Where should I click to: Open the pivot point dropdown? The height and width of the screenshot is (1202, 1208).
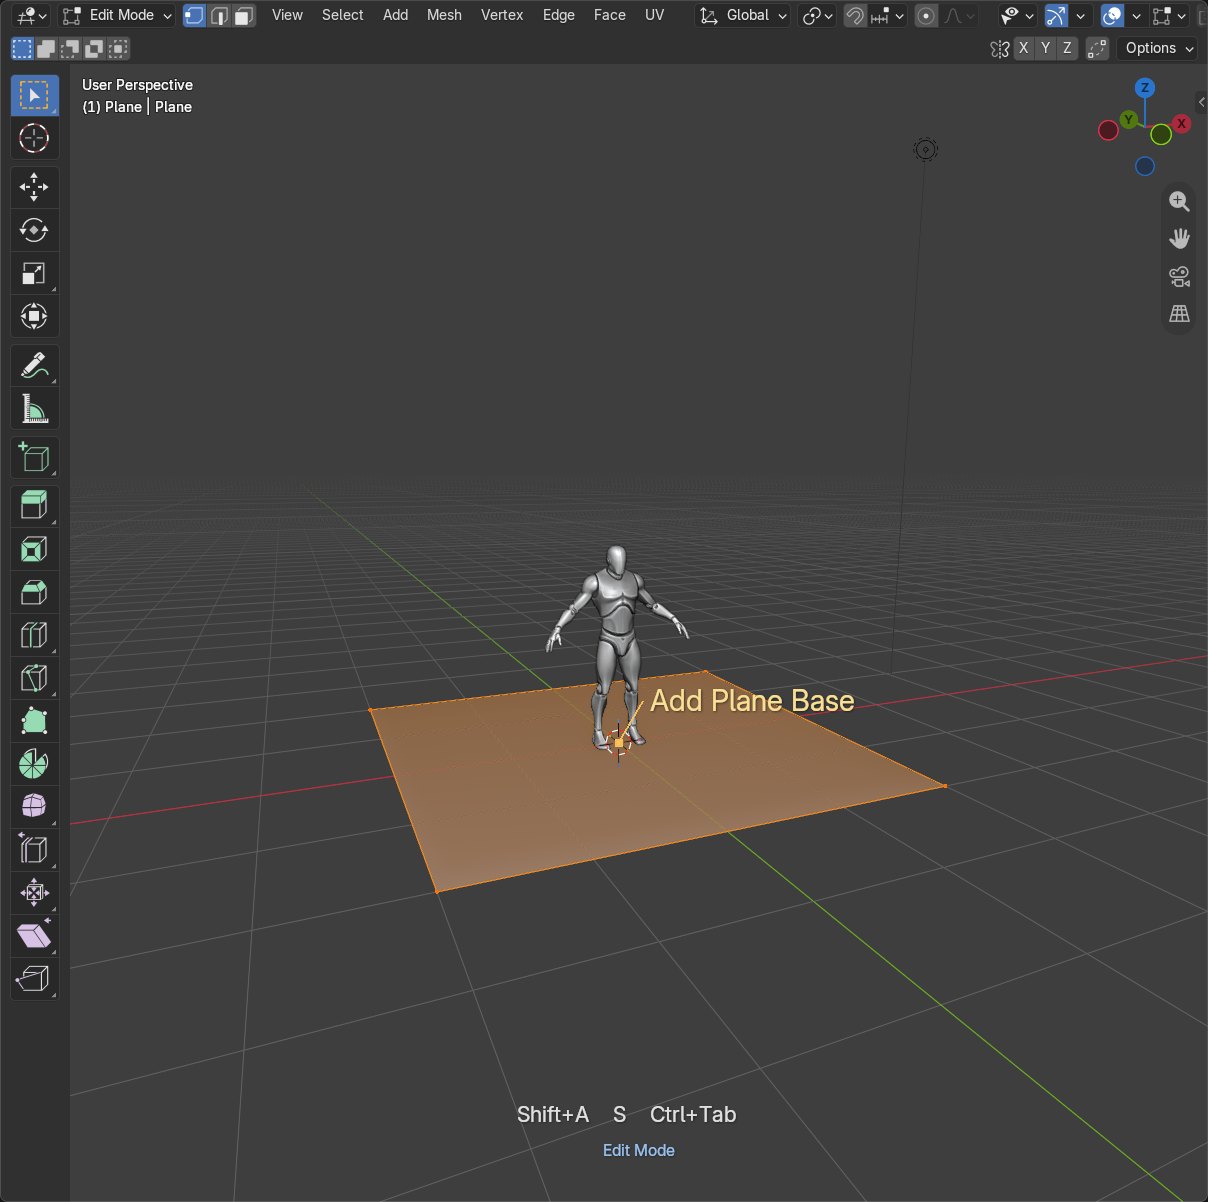coord(818,15)
